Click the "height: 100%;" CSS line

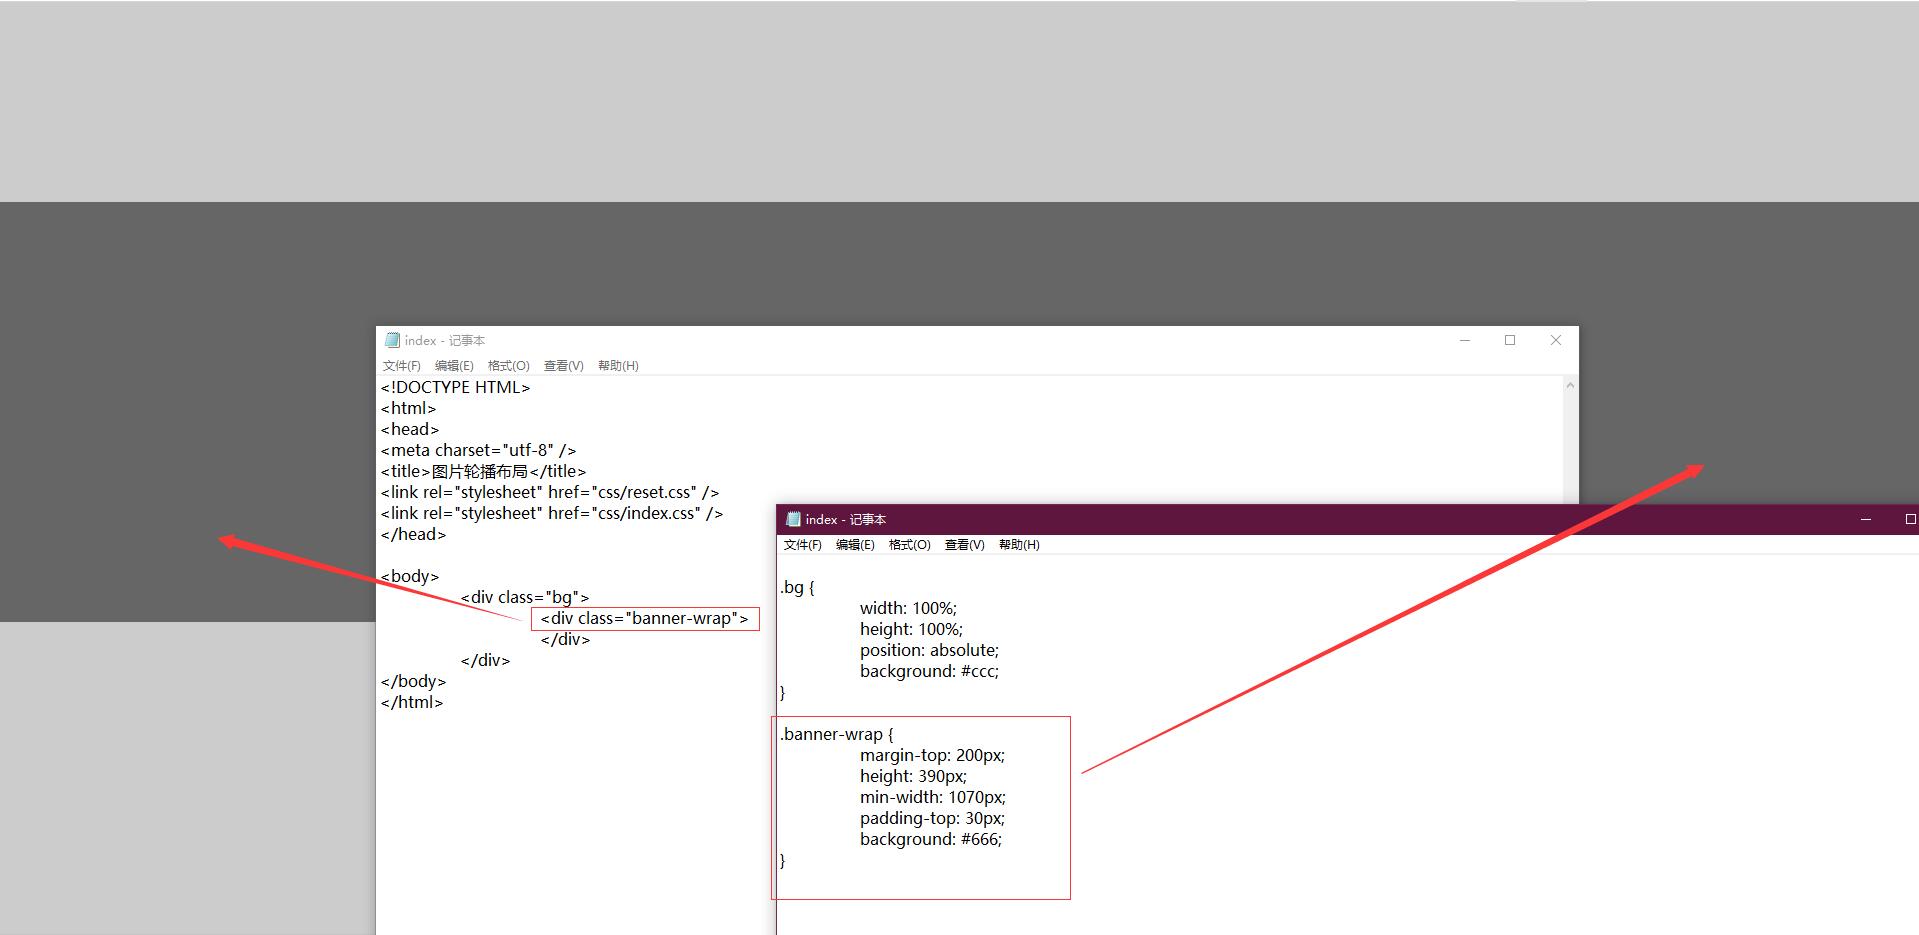tap(911, 629)
